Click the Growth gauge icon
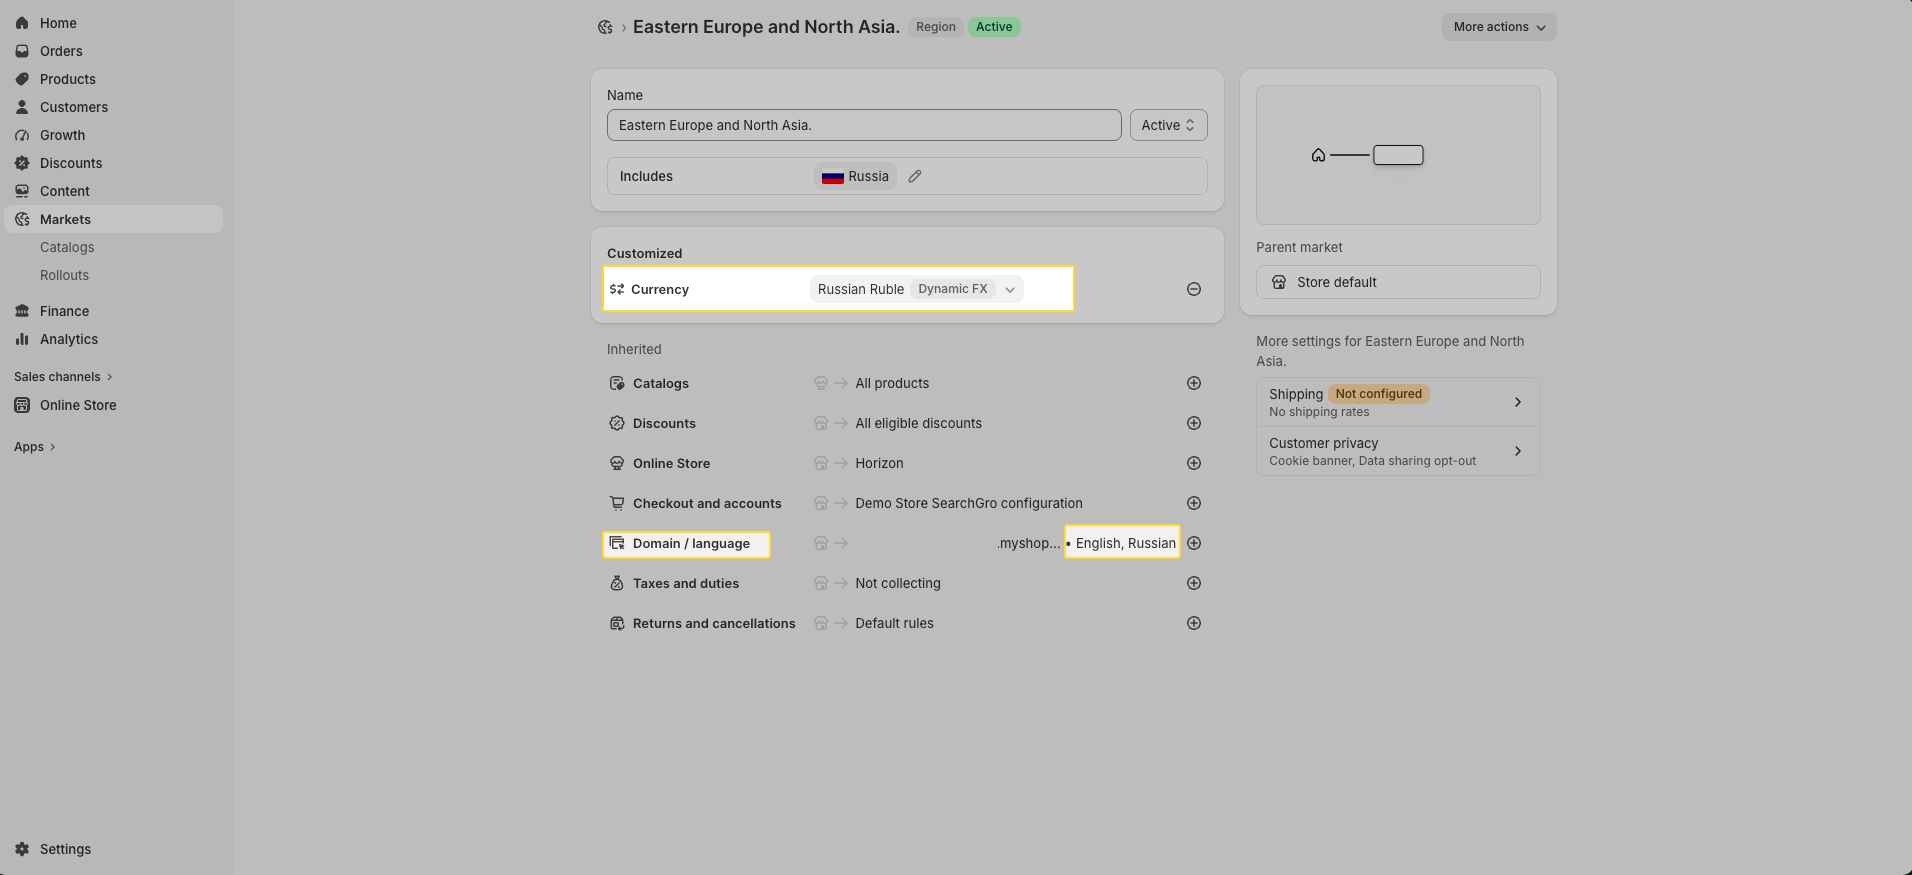 [x=22, y=135]
